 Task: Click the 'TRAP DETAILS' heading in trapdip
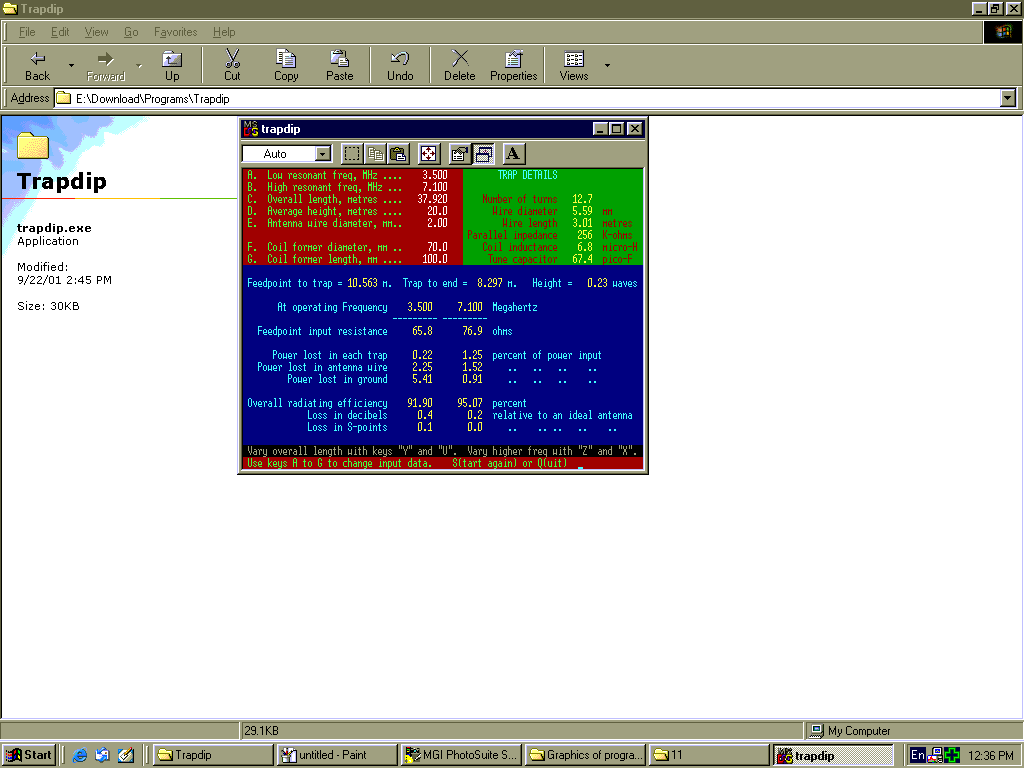pyautogui.click(x=528, y=175)
